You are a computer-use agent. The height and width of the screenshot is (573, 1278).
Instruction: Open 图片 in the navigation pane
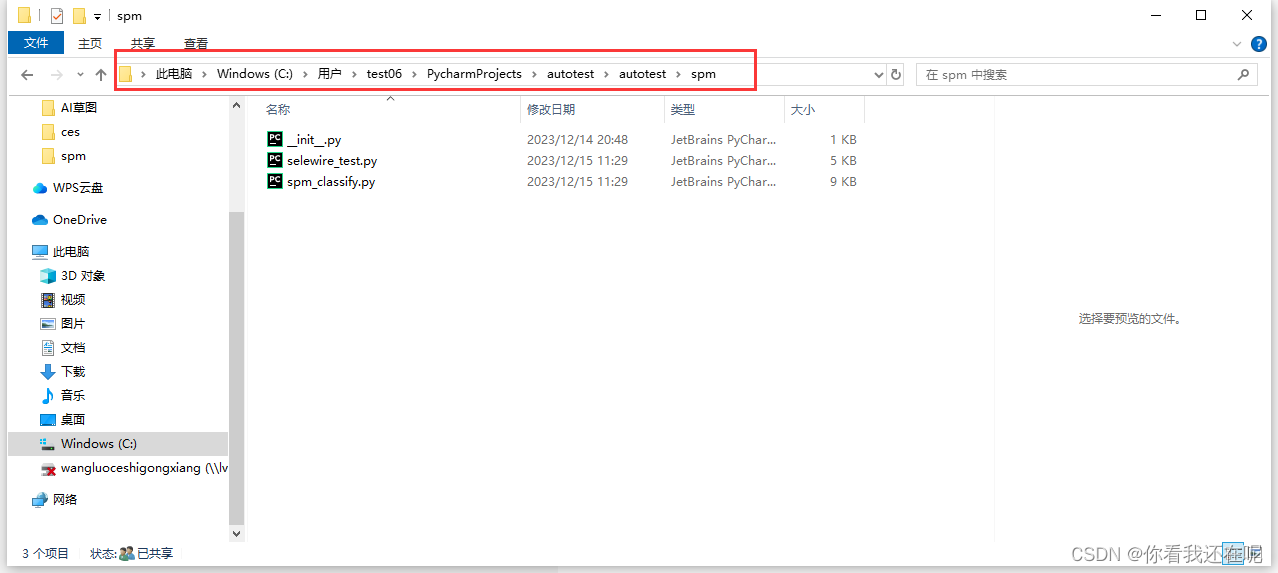73,324
